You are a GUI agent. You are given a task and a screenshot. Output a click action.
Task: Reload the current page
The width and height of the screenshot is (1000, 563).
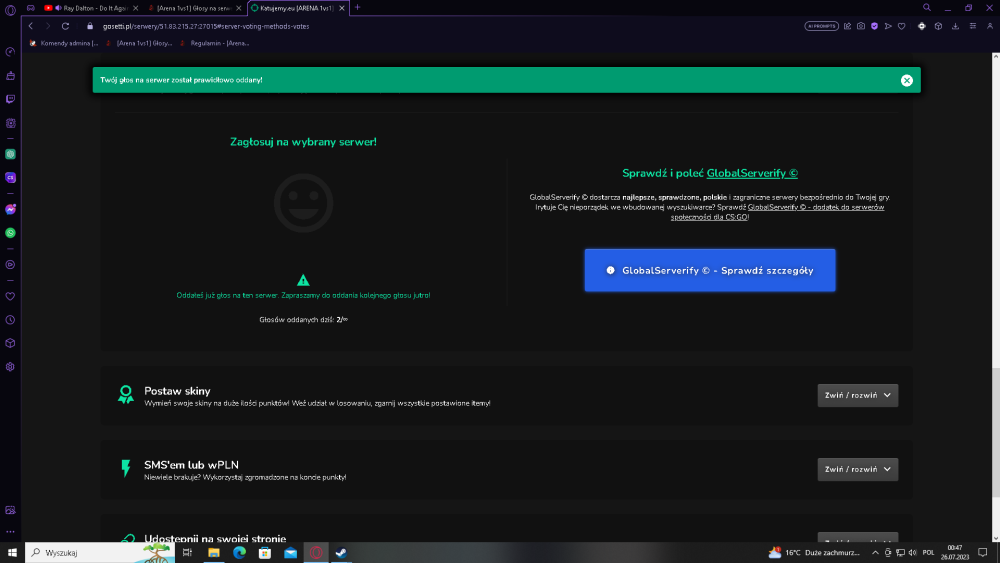click(x=65, y=26)
